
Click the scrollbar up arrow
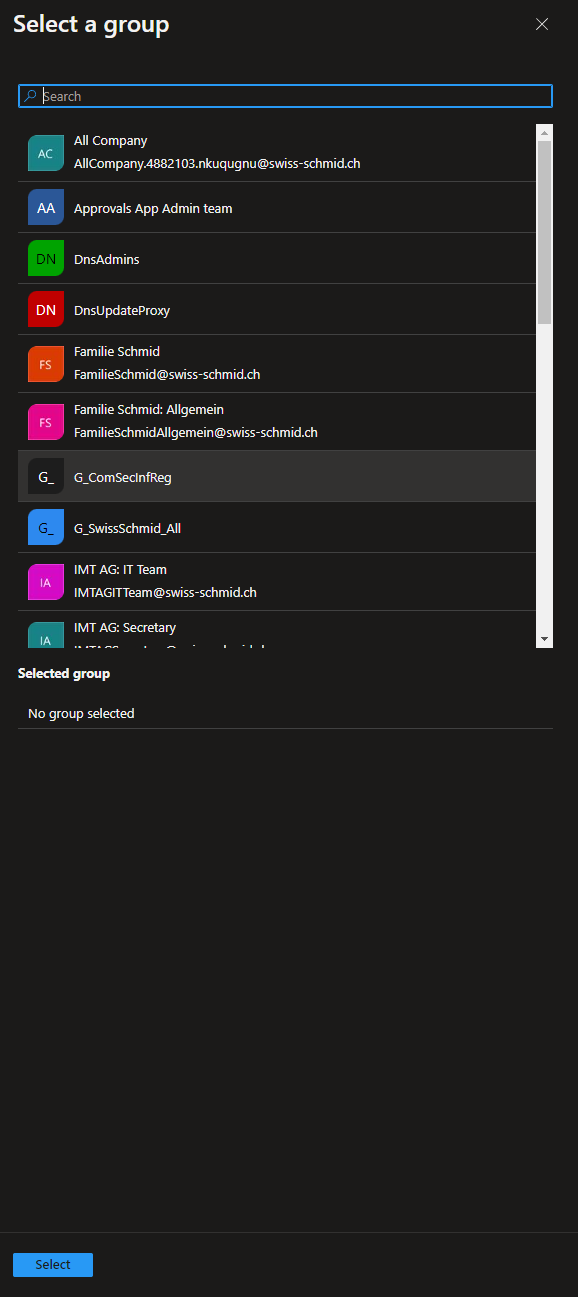(545, 132)
